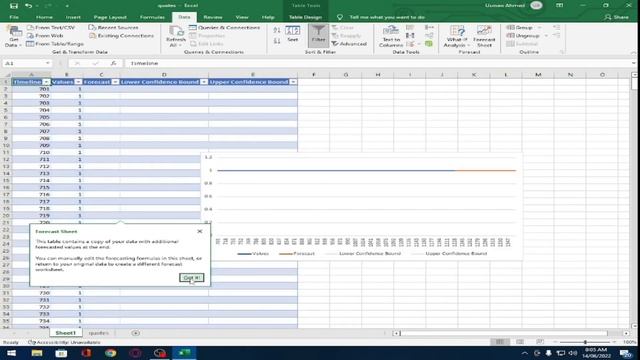
Task: Click the Undo arrow icon
Action: (28, 6)
